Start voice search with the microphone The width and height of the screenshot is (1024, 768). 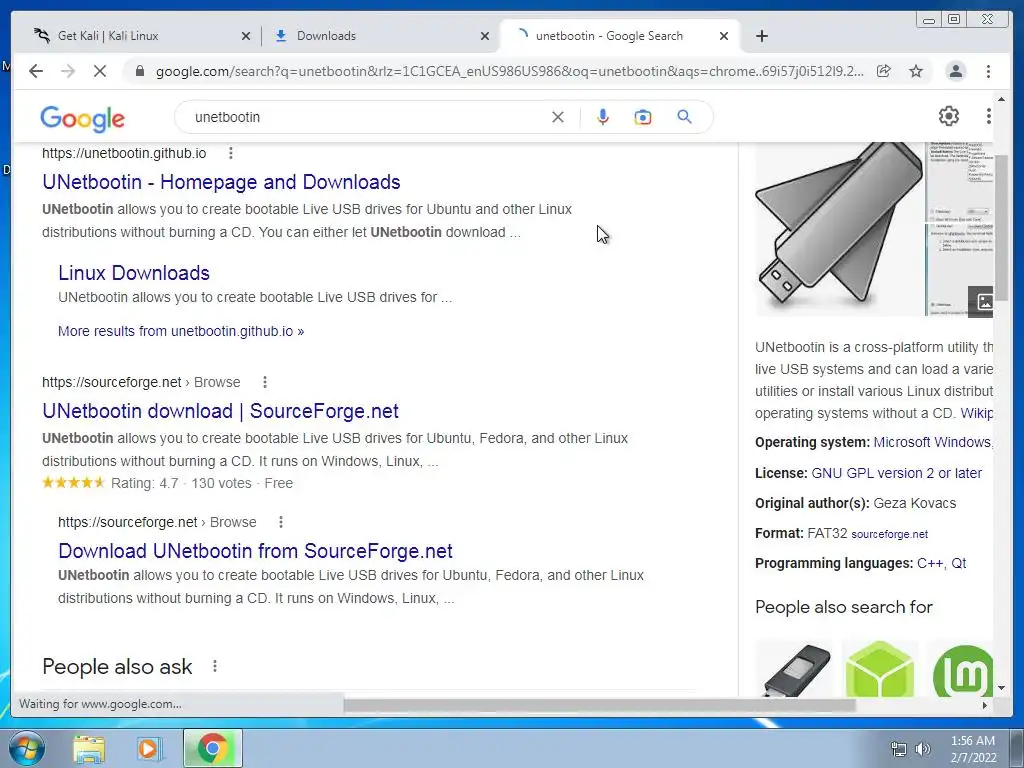tap(603, 117)
